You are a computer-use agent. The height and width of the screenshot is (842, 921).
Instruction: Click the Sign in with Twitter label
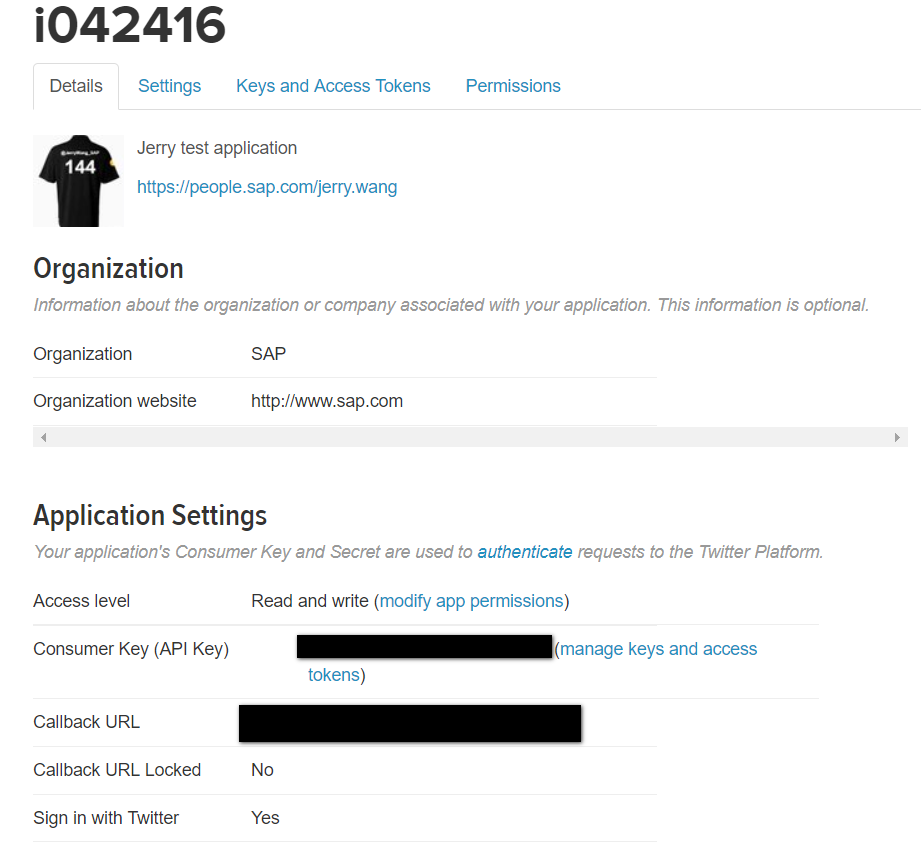[x=106, y=818]
